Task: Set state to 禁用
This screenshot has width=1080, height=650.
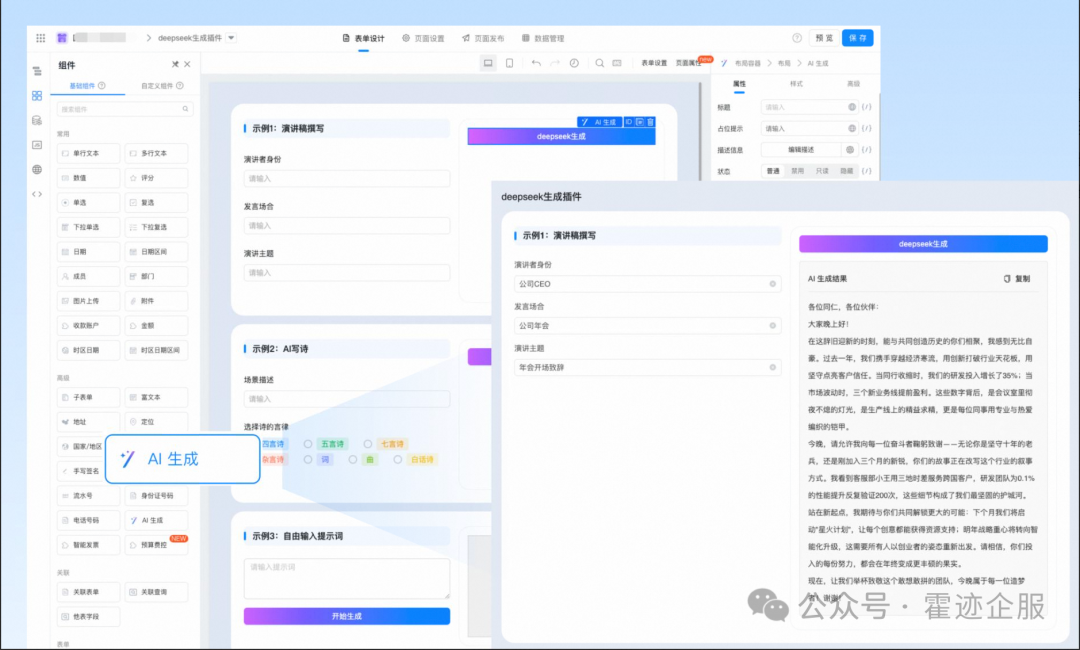Action: coord(798,171)
